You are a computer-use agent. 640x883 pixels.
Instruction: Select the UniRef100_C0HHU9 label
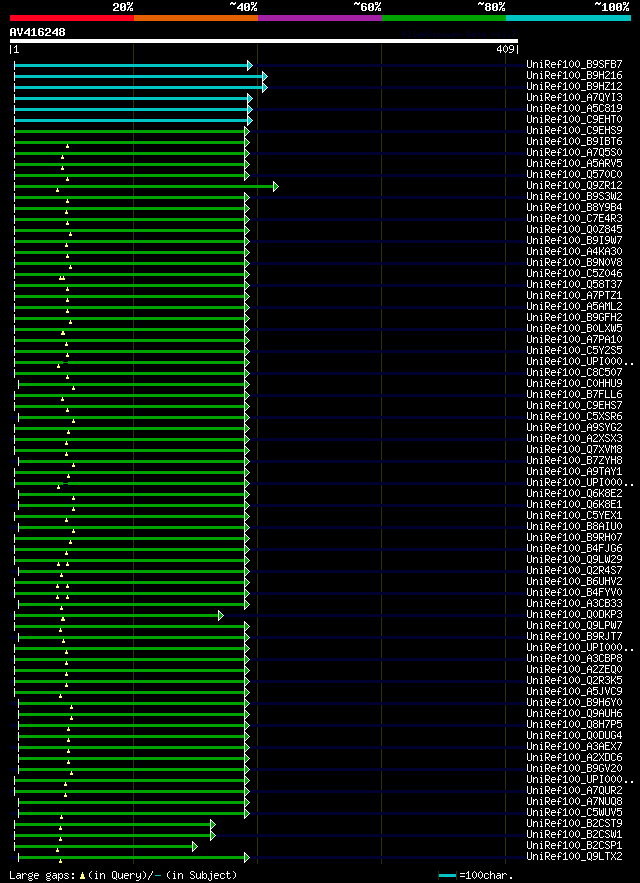[574, 383]
